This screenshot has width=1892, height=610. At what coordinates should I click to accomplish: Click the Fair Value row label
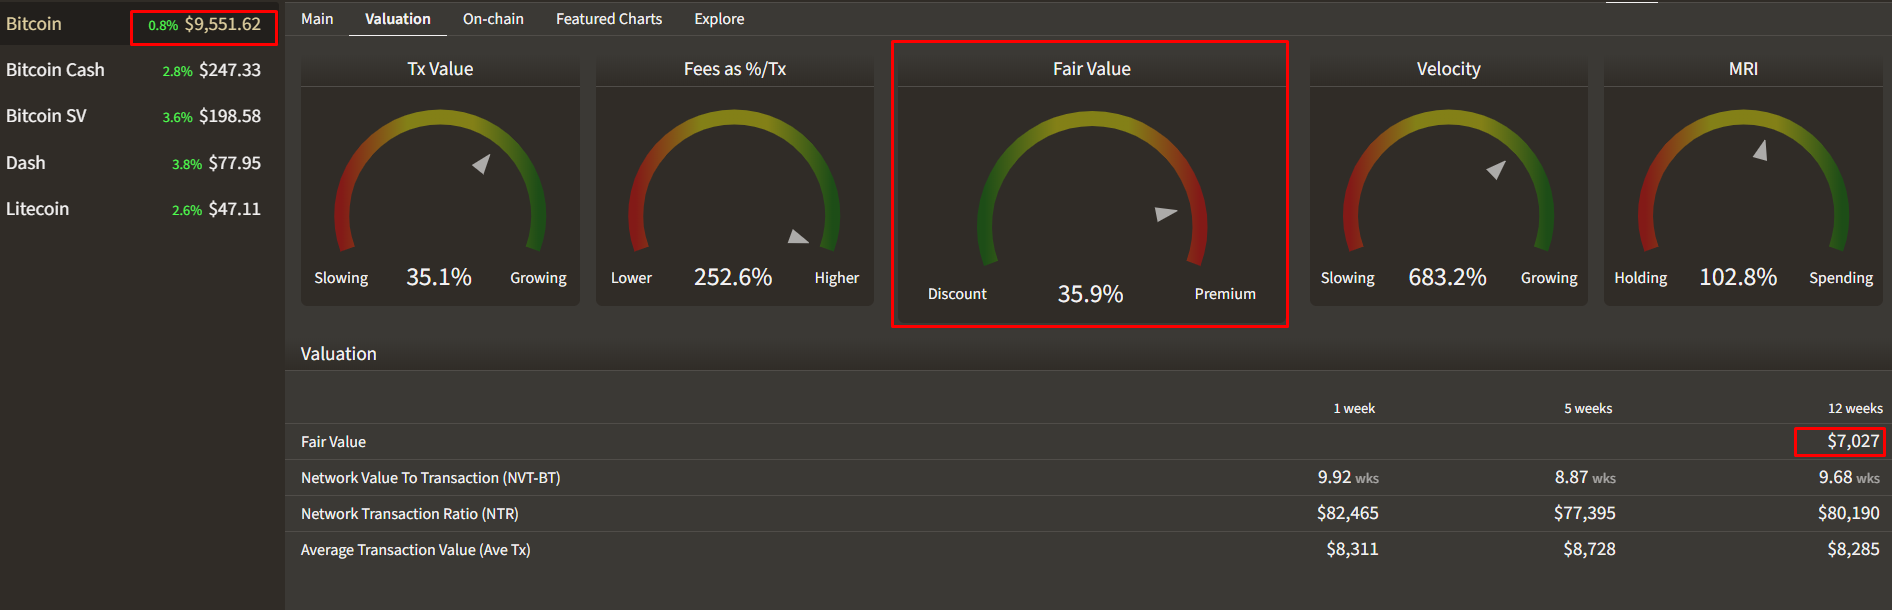coord(333,442)
